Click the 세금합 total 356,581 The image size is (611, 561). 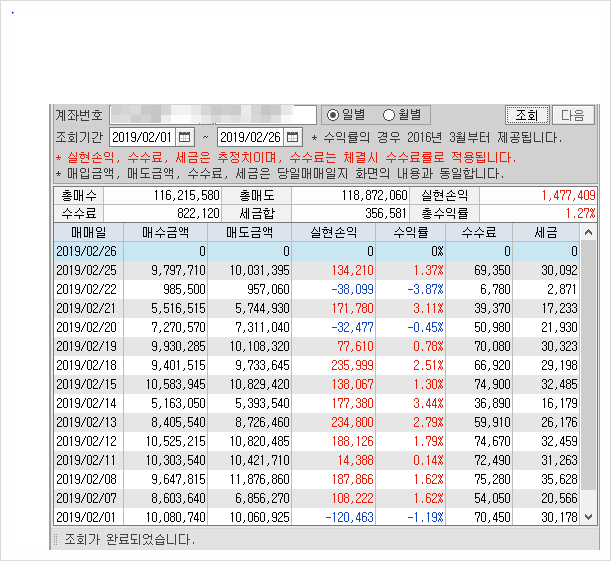click(x=350, y=213)
